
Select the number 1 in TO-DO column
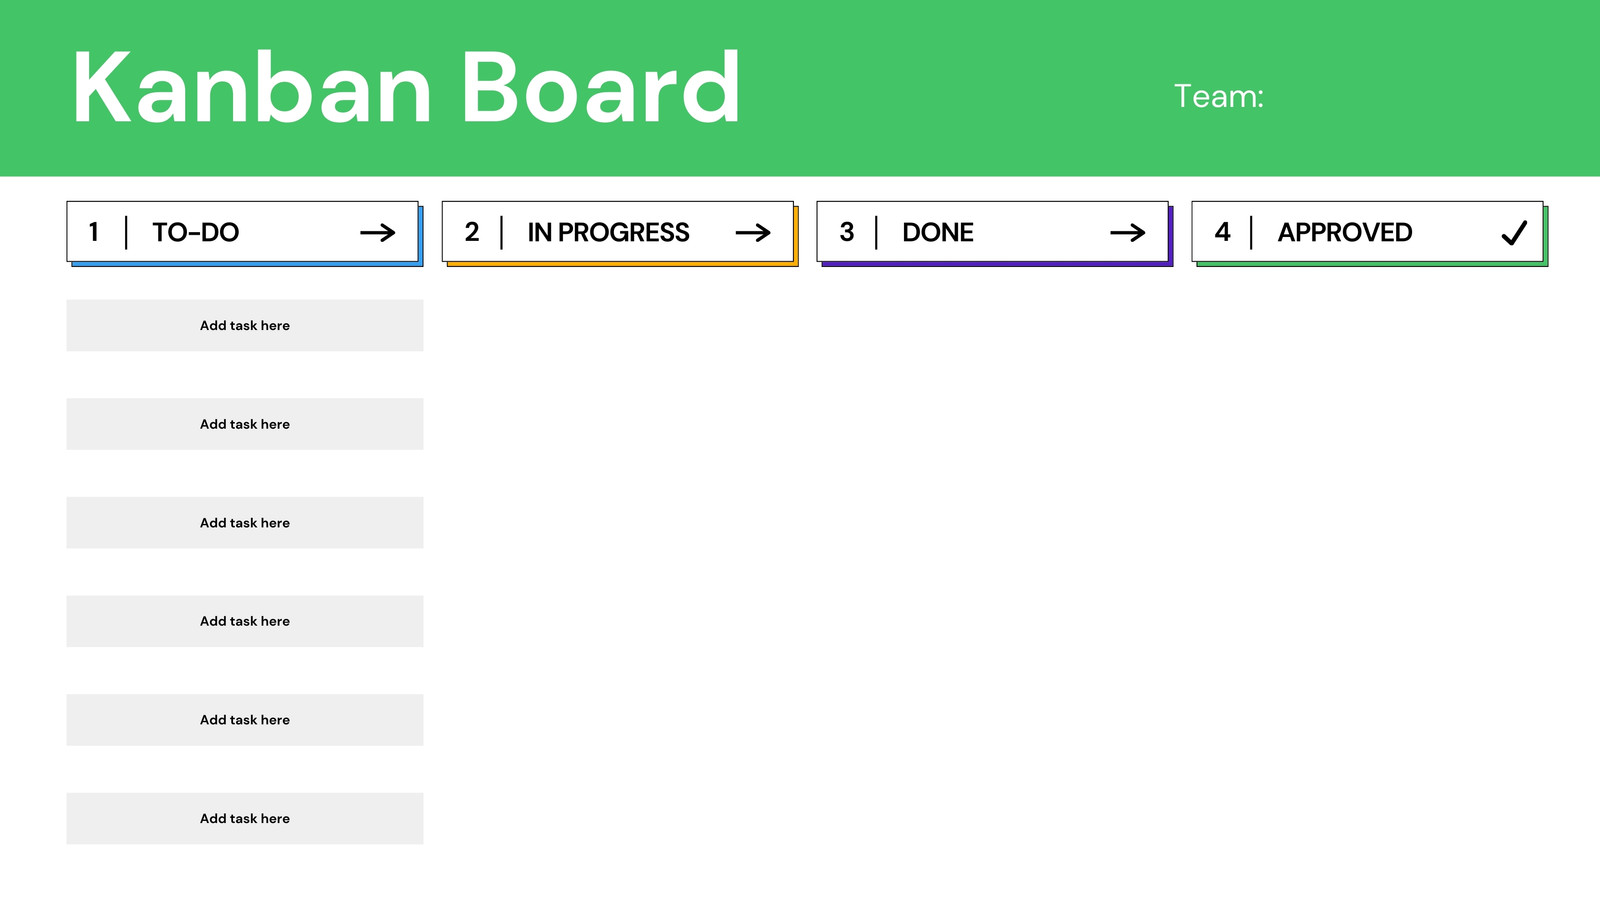(94, 232)
